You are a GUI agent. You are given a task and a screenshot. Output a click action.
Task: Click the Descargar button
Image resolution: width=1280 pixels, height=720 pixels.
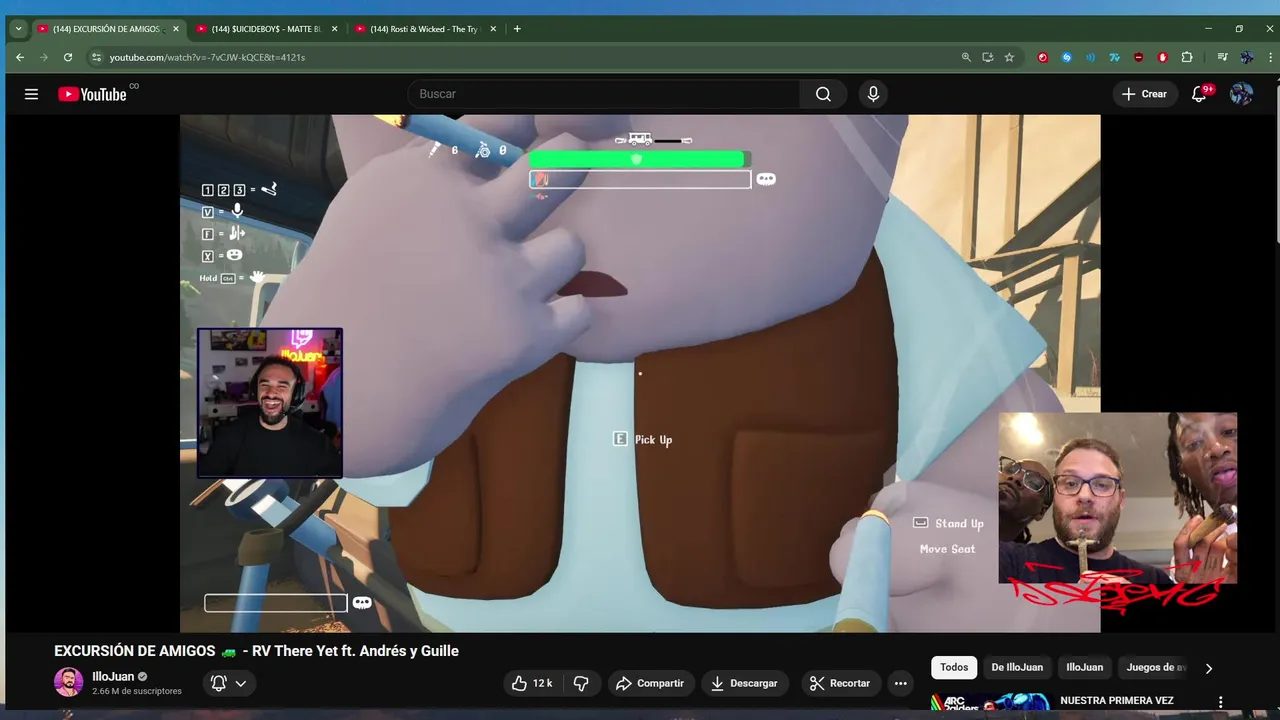pyautogui.click(x=744, y=683)
